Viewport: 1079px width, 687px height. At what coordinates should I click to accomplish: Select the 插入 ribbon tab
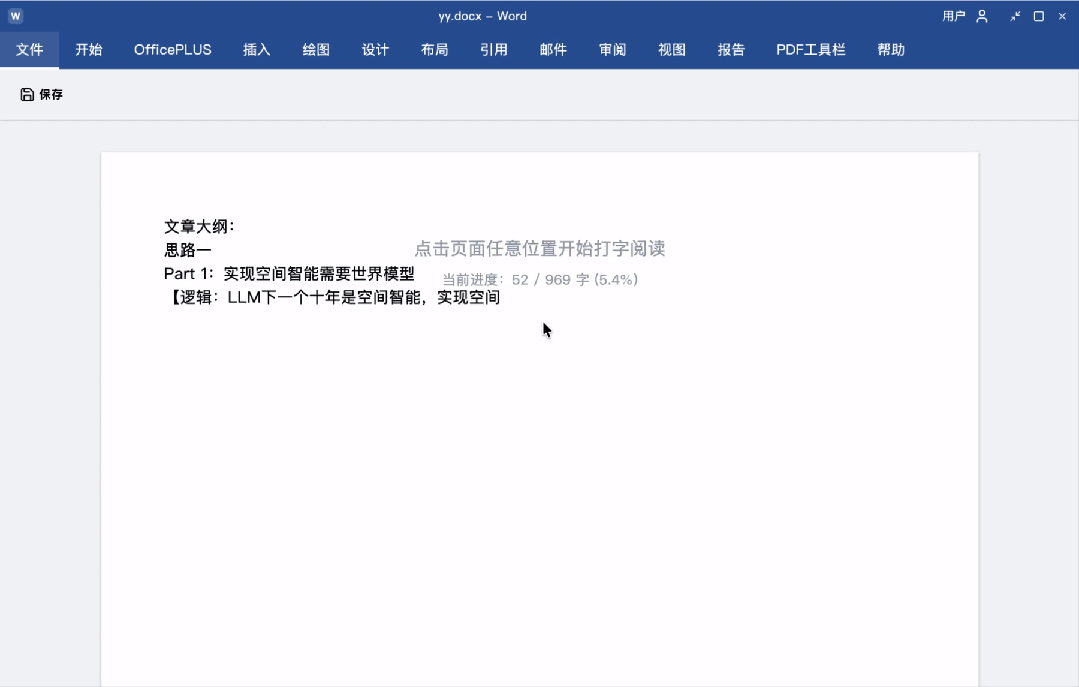257,49
